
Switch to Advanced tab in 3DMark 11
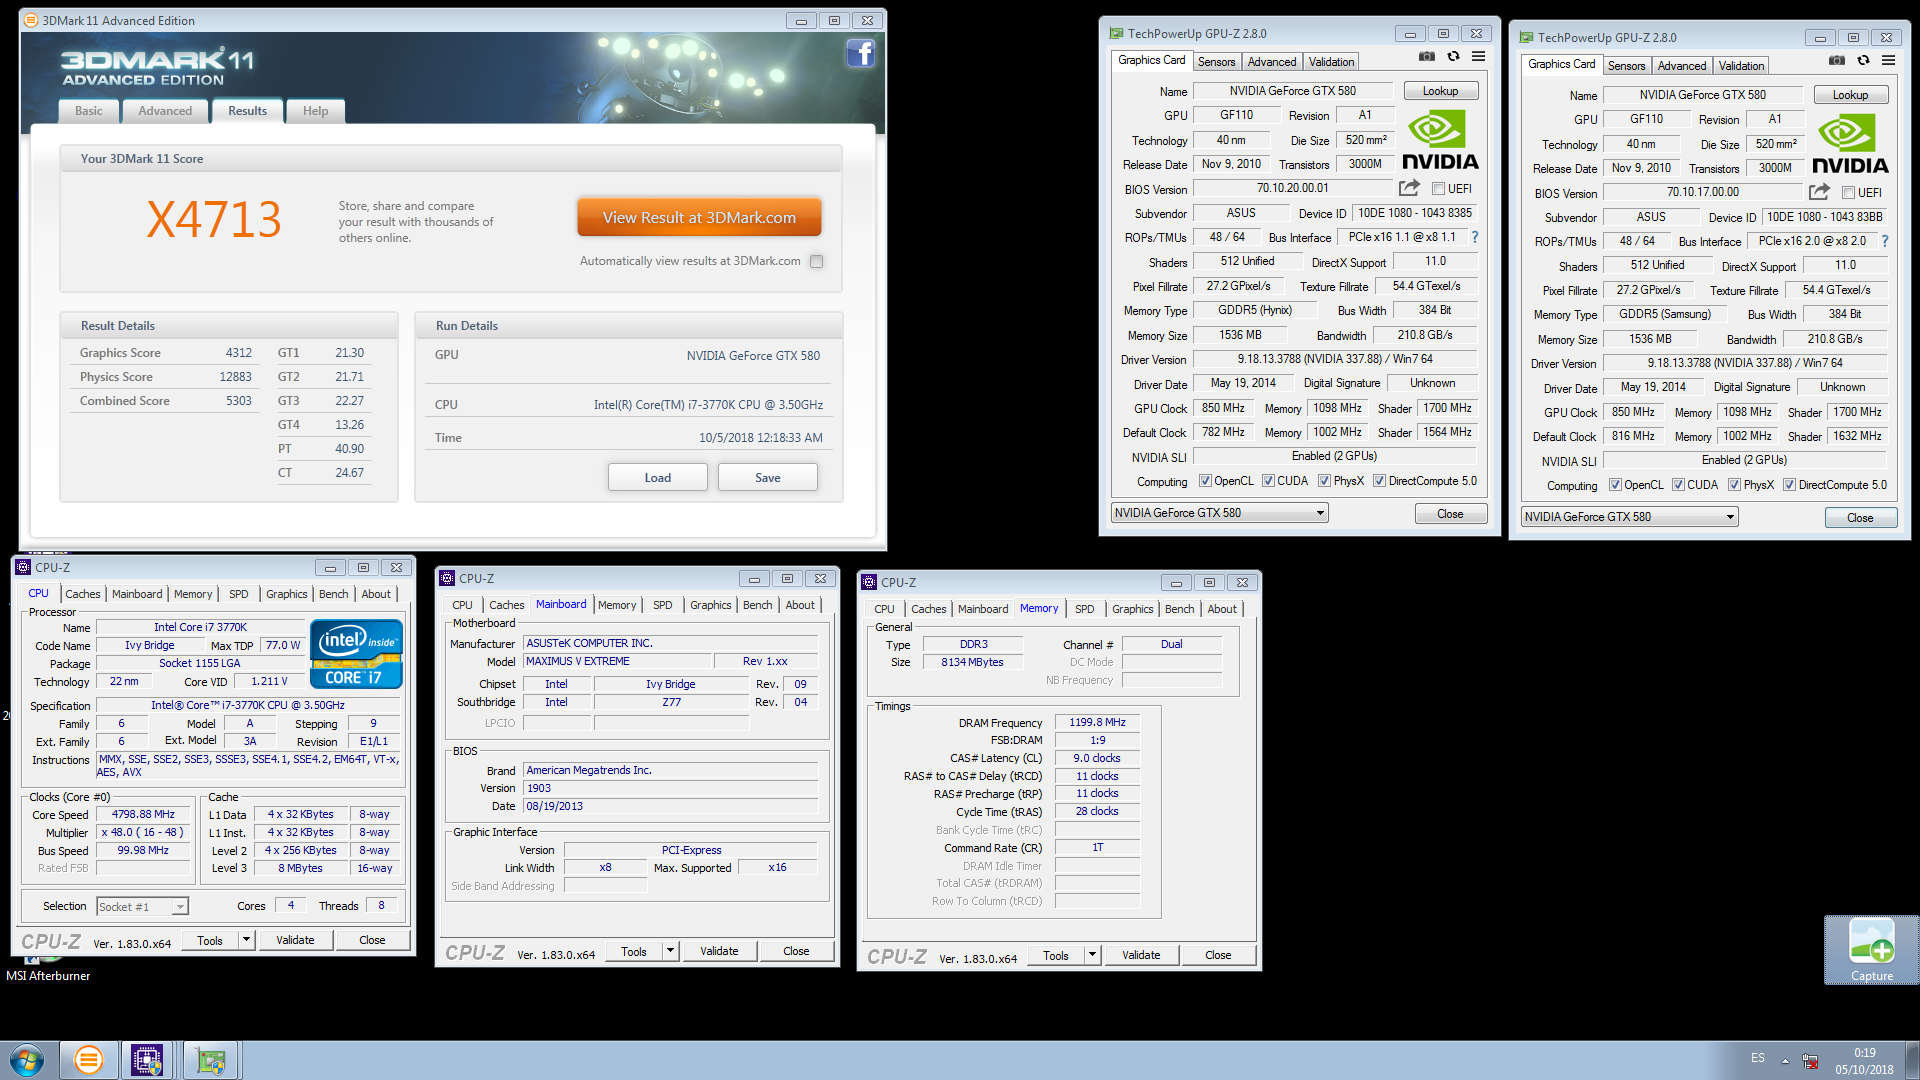point(165,111)
